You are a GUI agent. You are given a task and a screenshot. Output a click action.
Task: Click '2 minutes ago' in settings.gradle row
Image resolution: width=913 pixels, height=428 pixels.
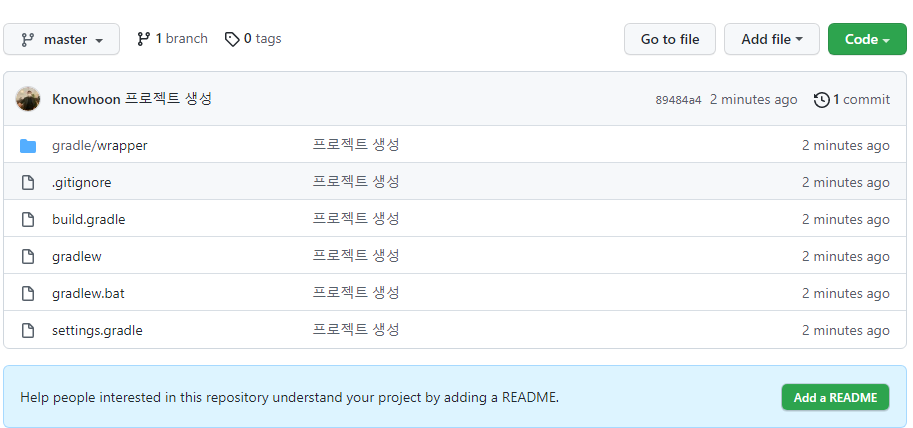[x=845, y=331]
